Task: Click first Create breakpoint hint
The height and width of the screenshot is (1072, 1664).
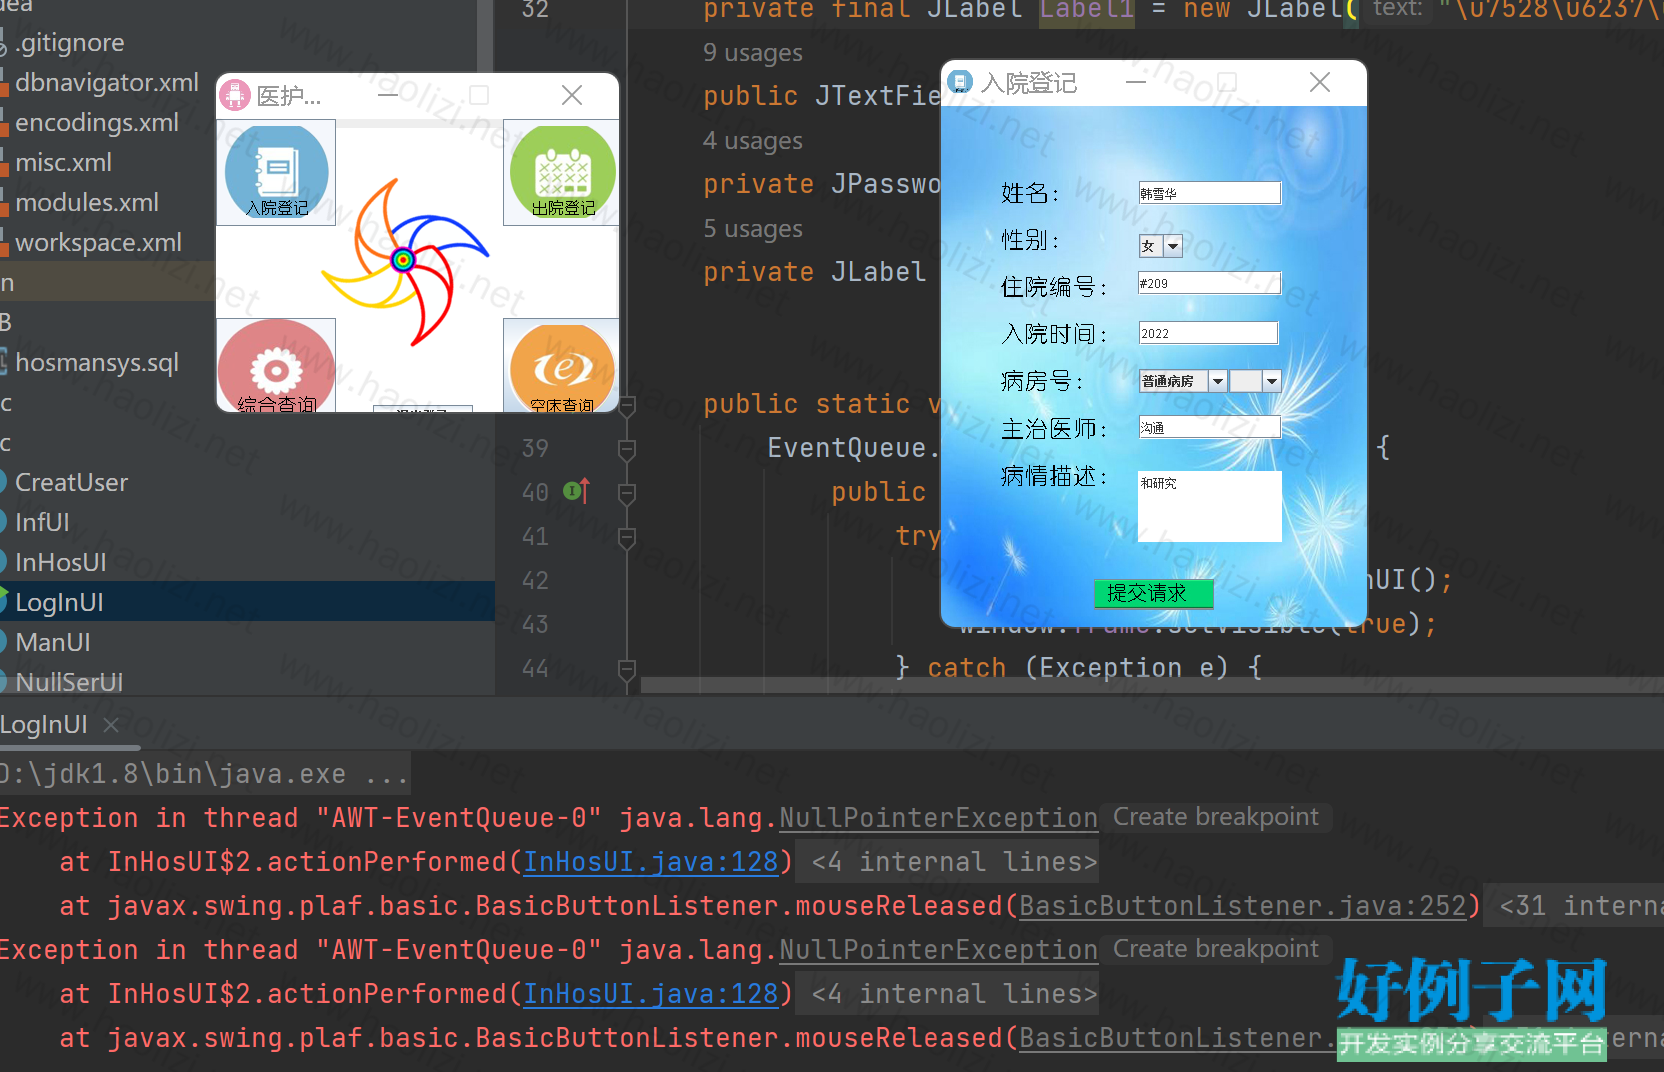Action: pyautogui.click(x=1215, y=817)
